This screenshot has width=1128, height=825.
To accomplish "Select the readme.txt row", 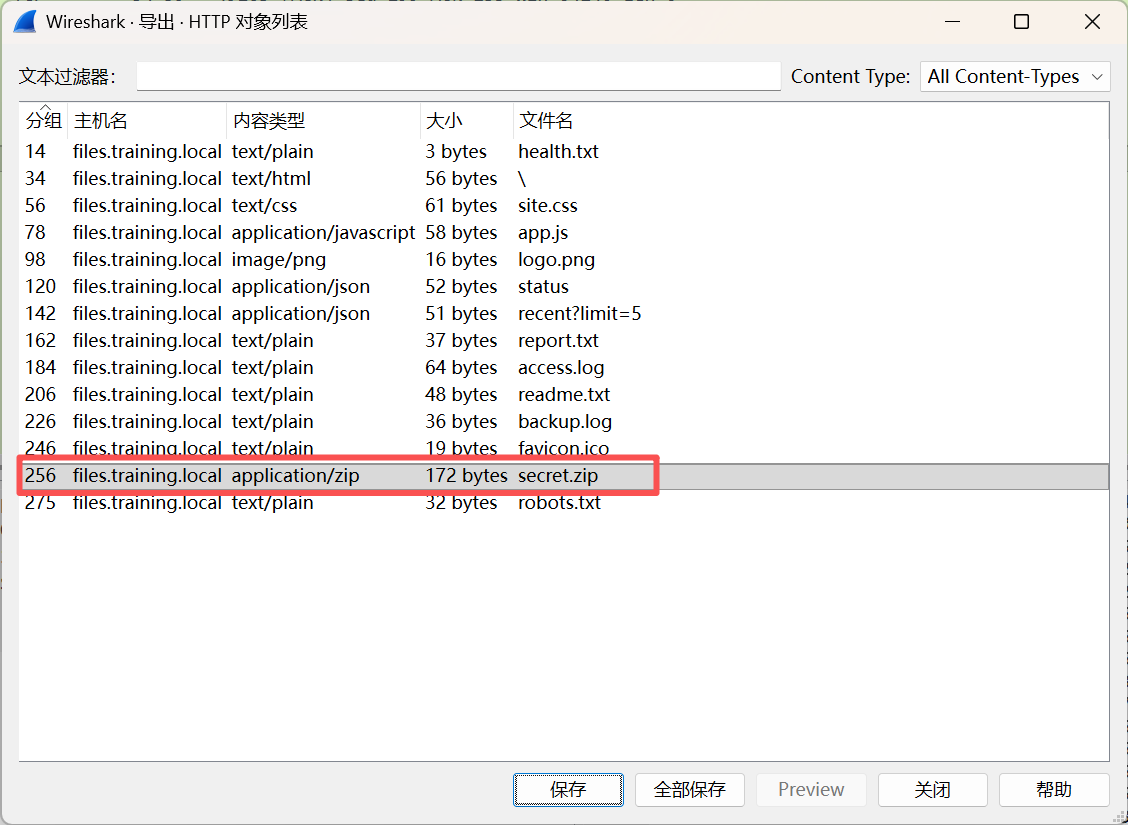I will coord(564,394).
